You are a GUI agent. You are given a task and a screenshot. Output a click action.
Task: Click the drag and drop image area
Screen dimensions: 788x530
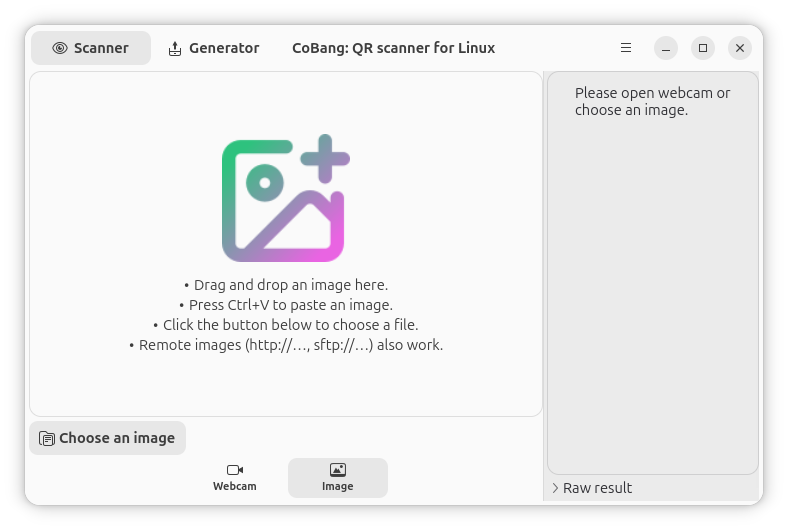[286, 244]
